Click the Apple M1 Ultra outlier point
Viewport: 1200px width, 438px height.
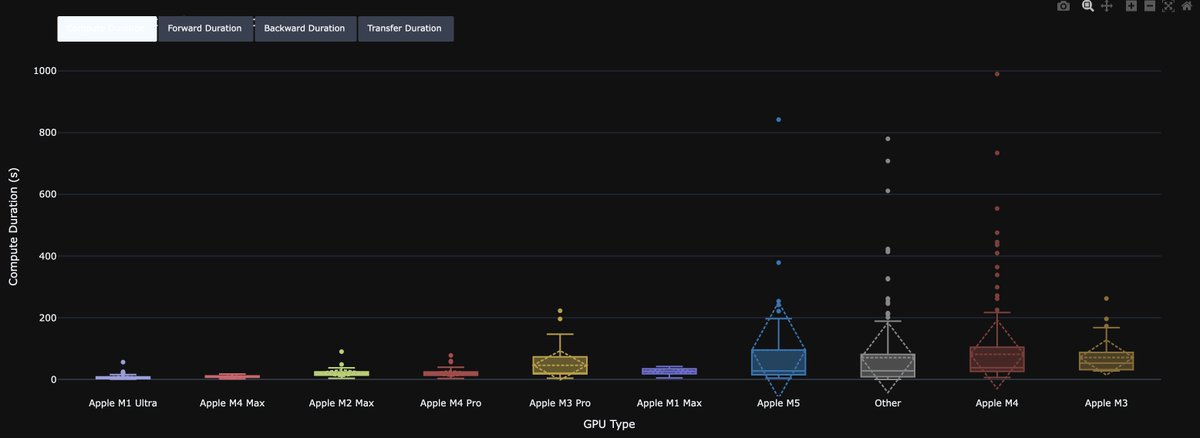123,362
